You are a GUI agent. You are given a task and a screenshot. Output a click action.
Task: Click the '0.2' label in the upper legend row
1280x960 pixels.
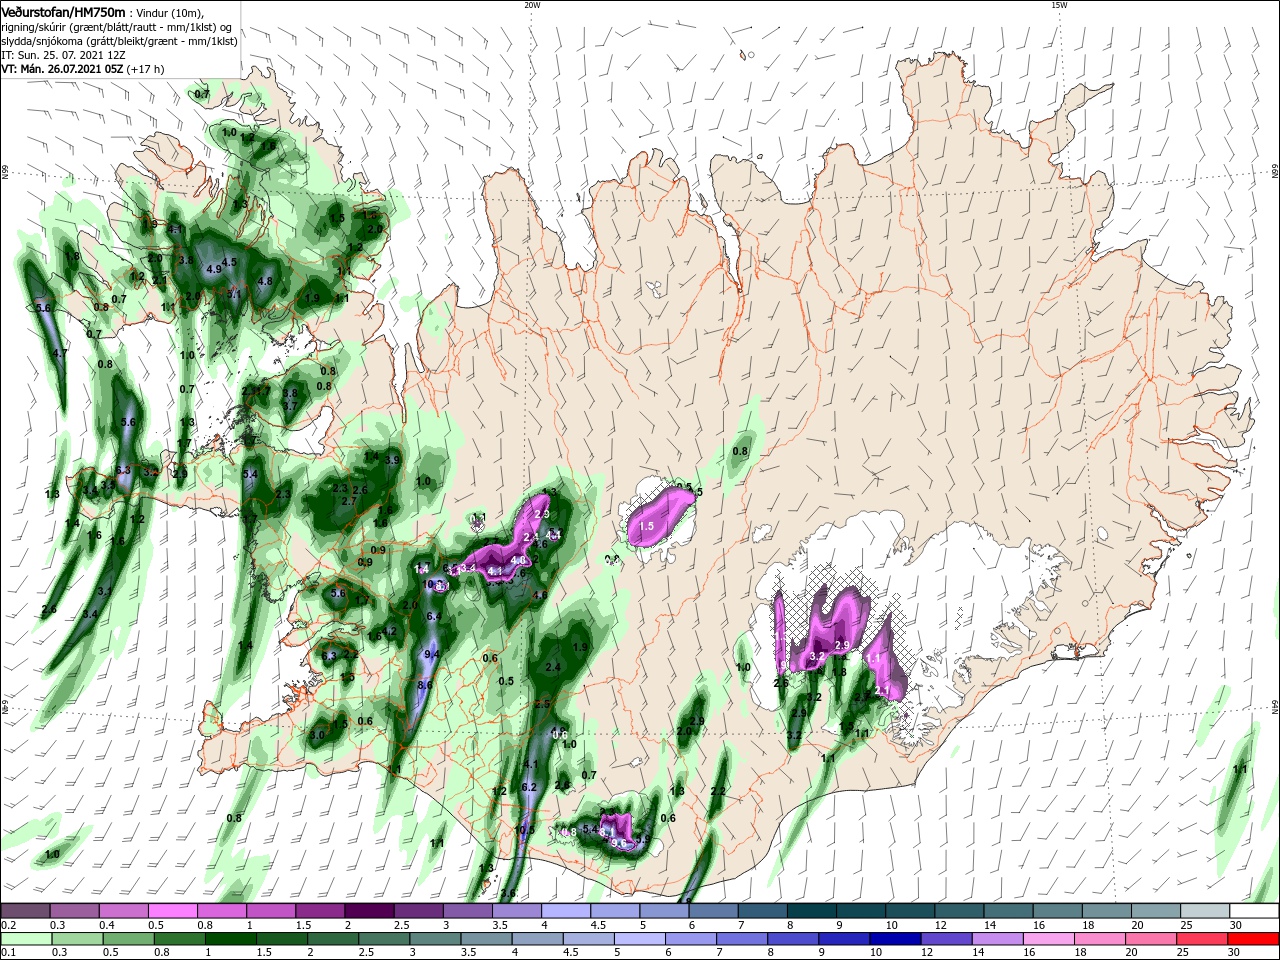click(x=8, y=925)
